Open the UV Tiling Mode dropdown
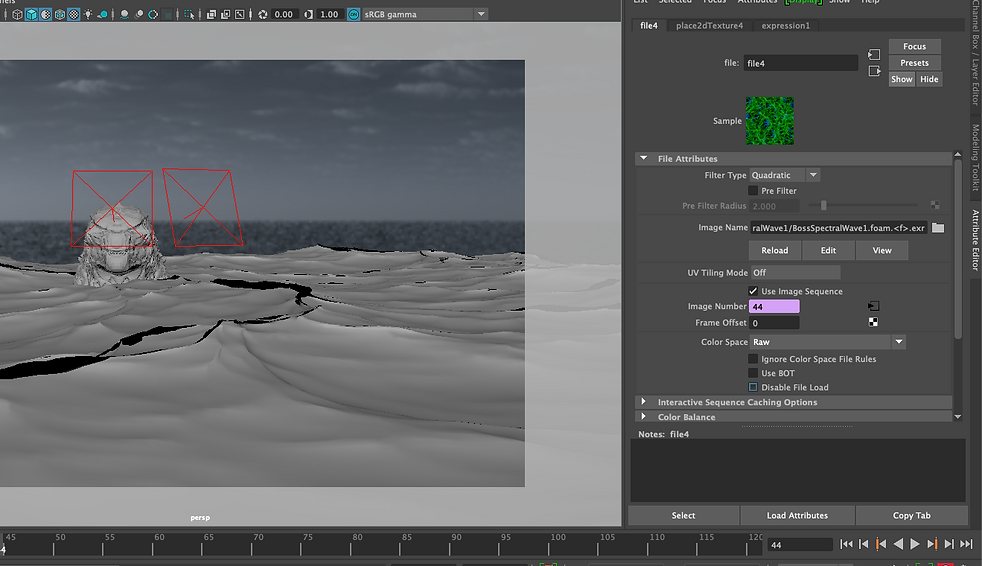The image size is (982, 566). (x=795, y=272)
